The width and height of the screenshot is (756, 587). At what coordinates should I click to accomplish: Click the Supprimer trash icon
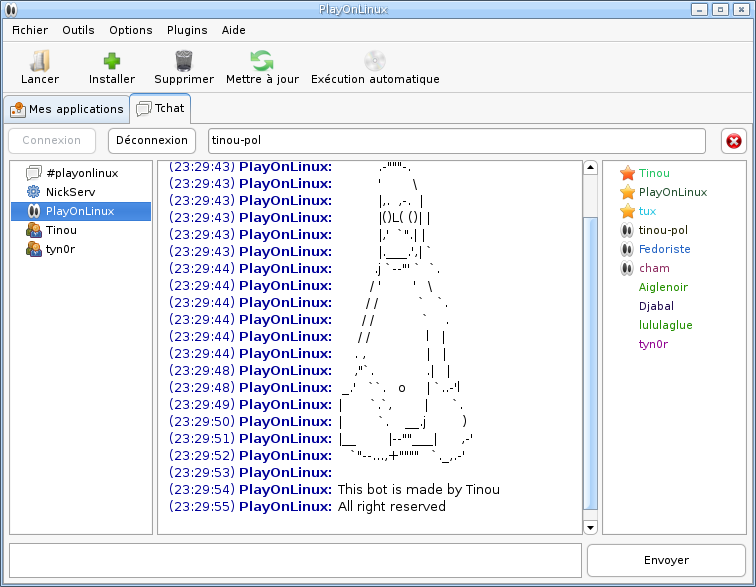[184, 61]
